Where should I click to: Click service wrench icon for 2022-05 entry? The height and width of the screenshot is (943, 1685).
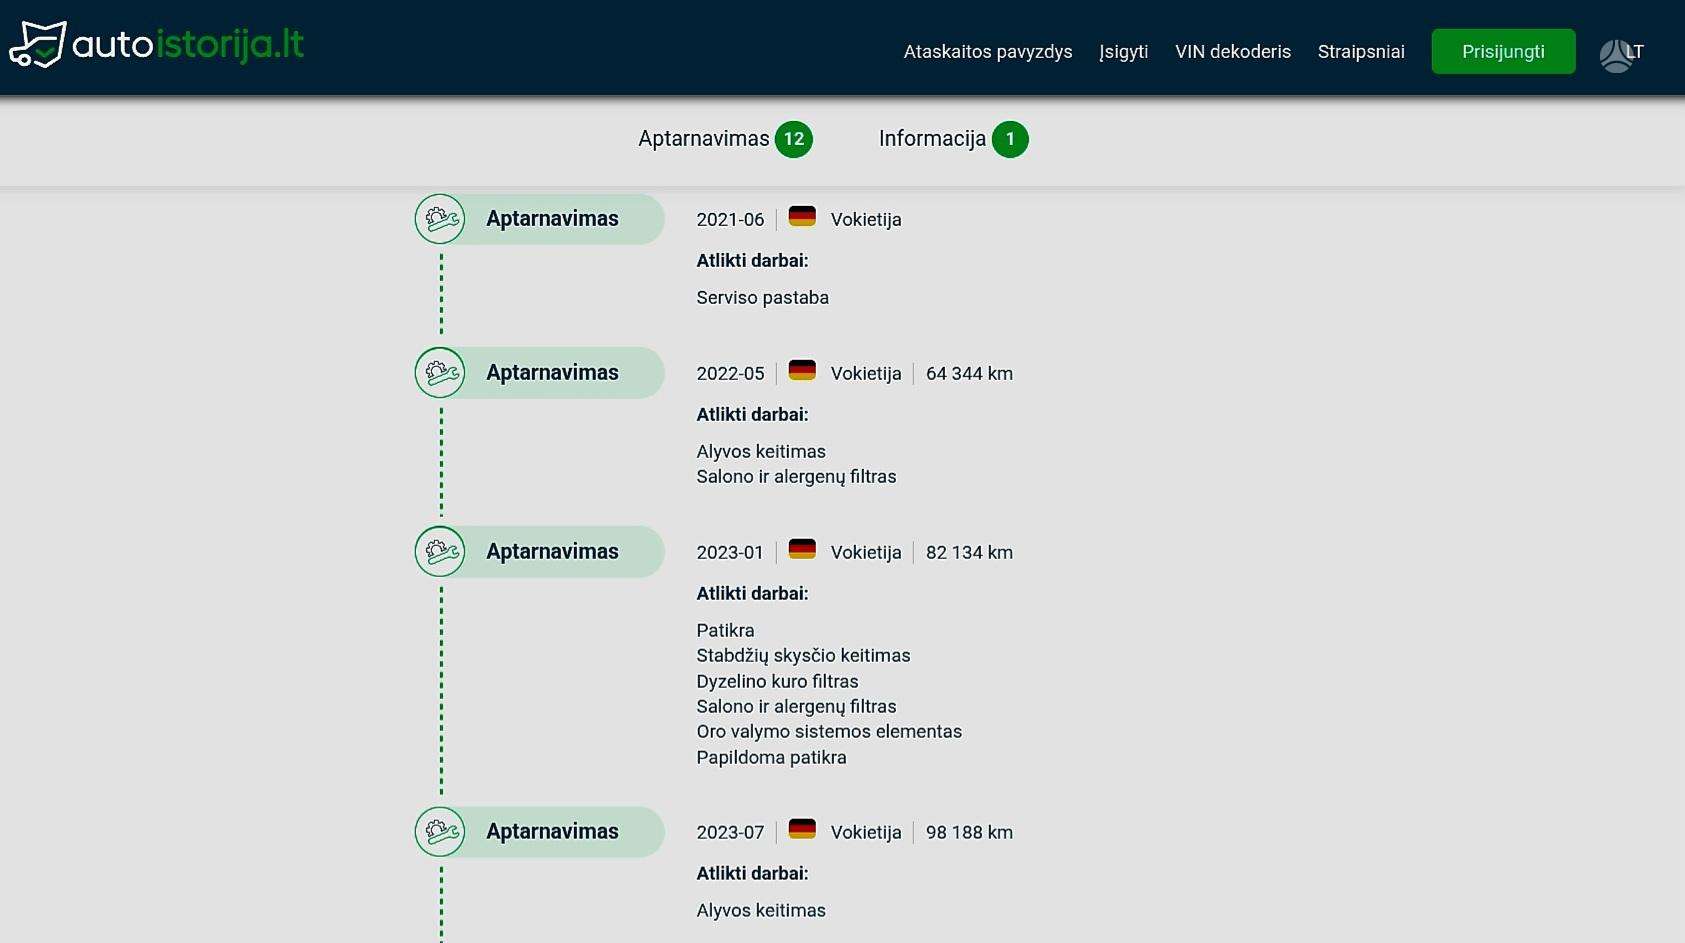click(440, 373)
